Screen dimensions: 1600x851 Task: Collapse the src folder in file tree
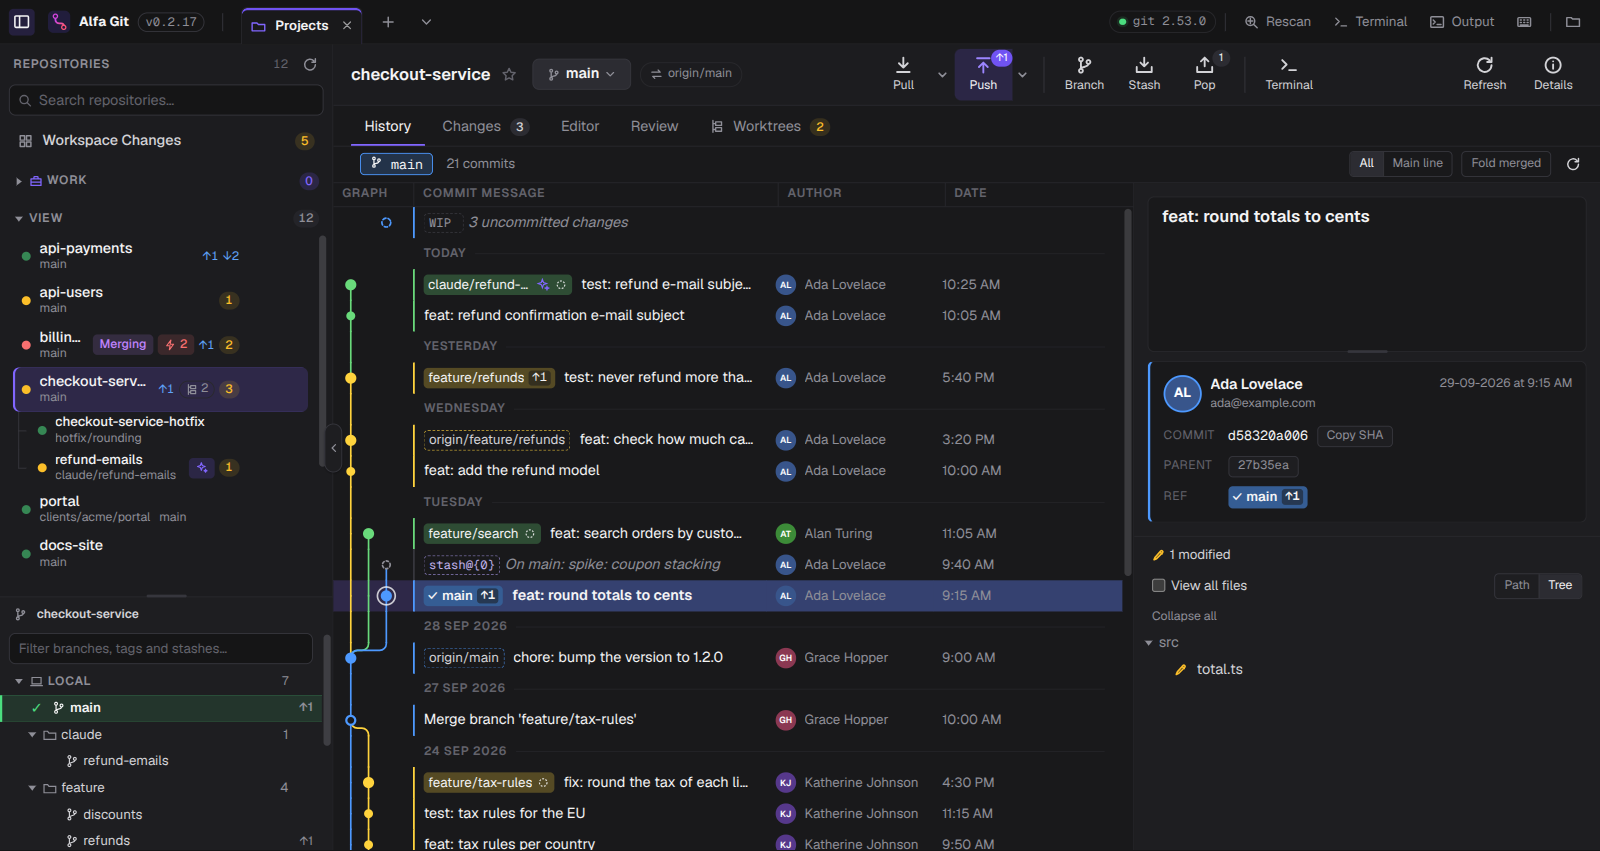click(1149, 643)
